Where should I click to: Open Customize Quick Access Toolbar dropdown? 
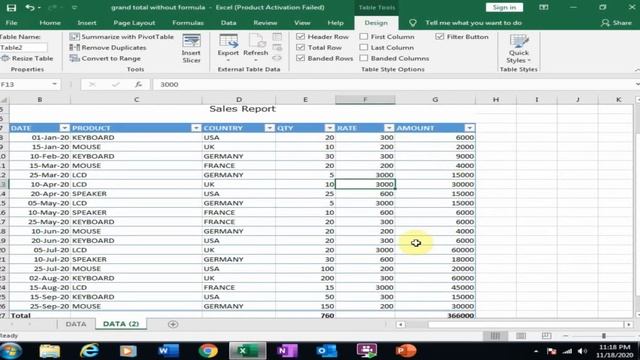pos(74,7)
